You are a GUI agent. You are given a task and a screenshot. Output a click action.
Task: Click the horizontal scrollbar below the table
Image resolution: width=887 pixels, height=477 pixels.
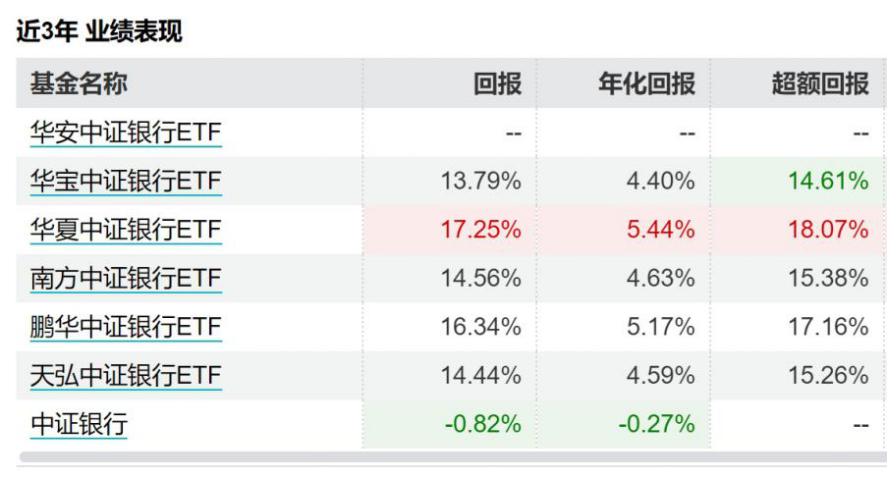(x=450, y=457)
